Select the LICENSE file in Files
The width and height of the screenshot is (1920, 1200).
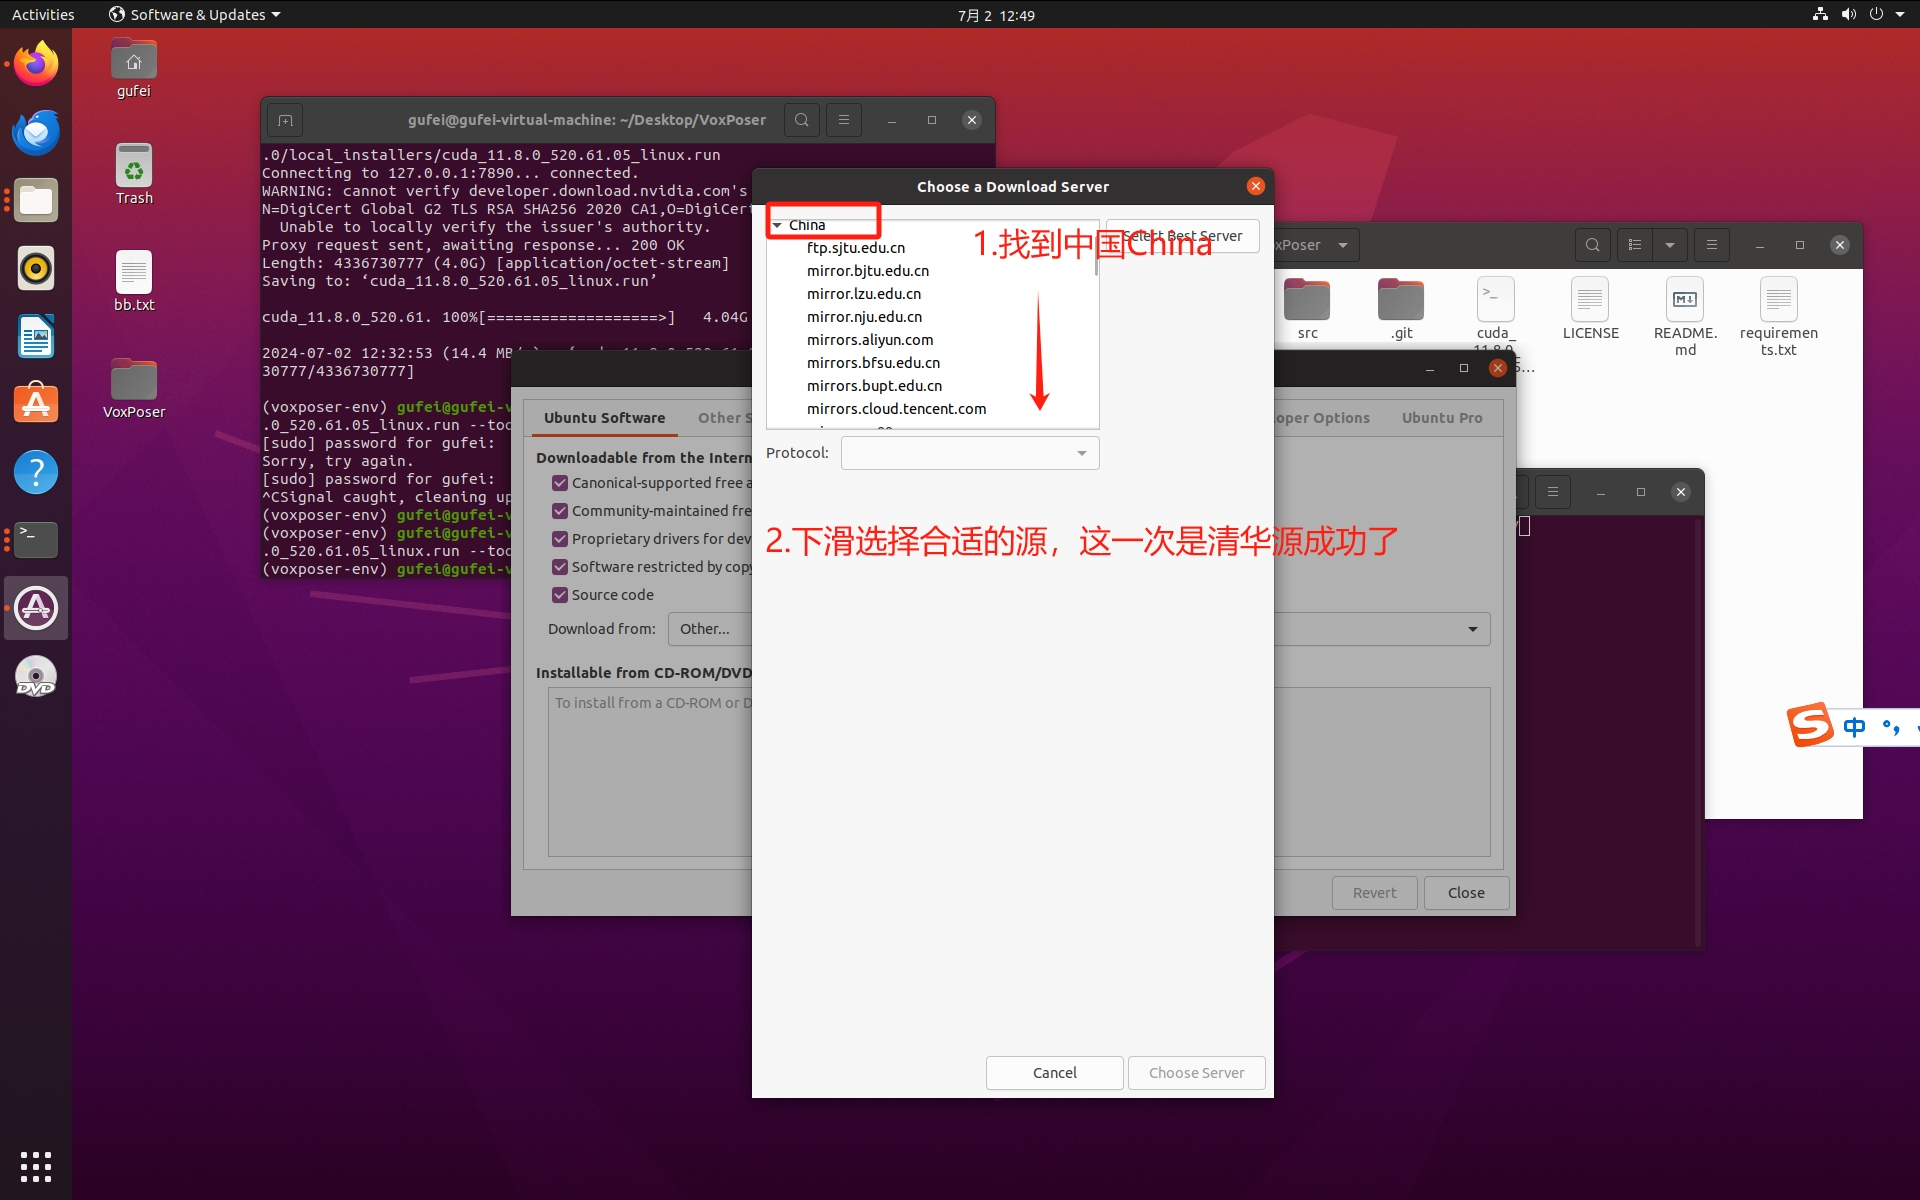1590,309
